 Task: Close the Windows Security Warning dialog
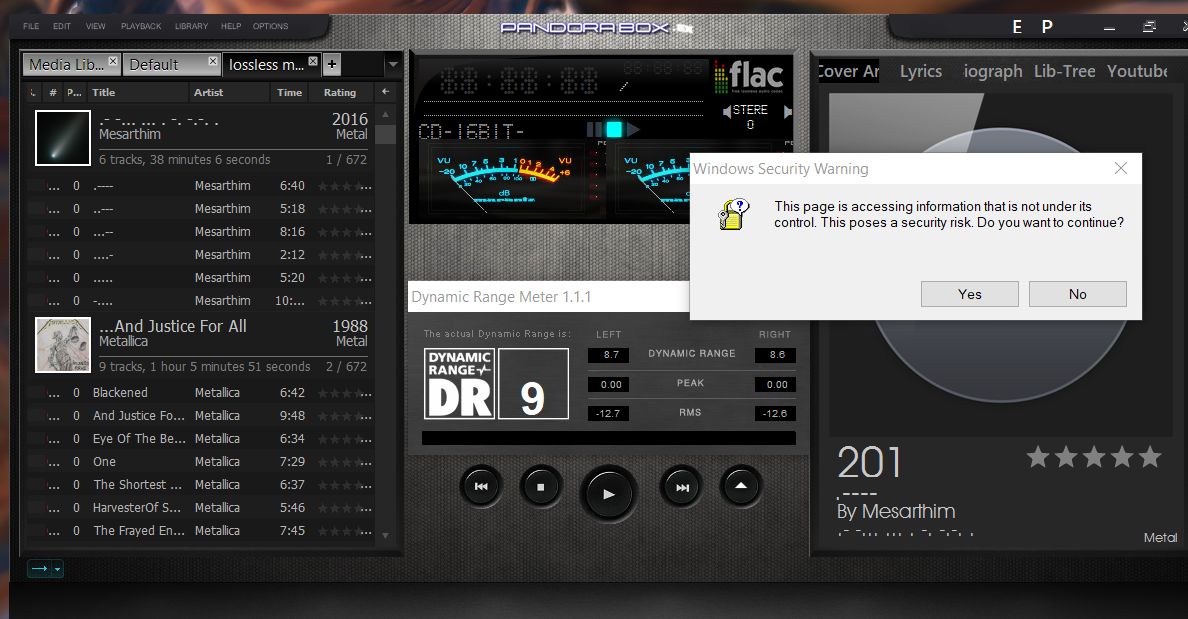(1121, 168)
